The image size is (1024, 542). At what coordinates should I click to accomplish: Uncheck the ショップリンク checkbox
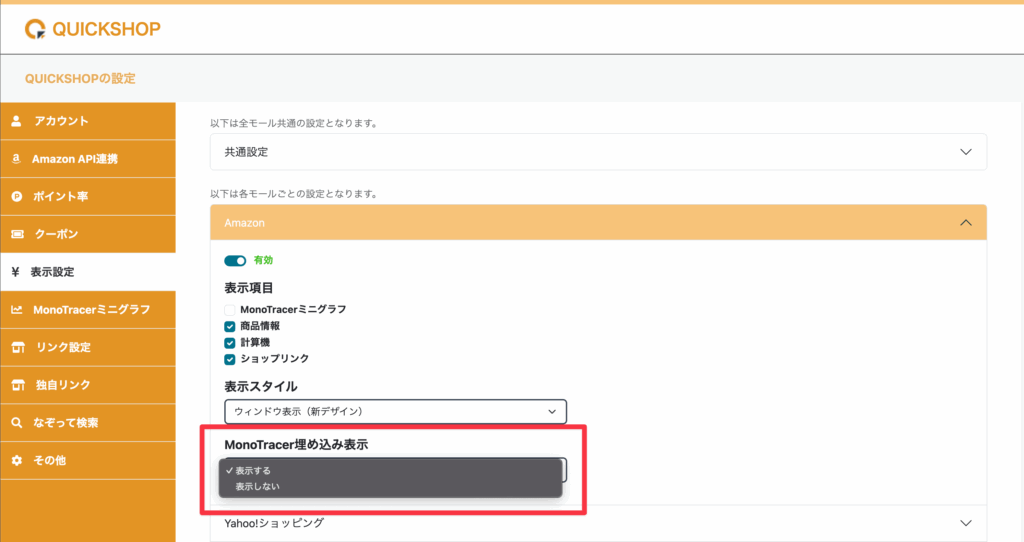230,359
